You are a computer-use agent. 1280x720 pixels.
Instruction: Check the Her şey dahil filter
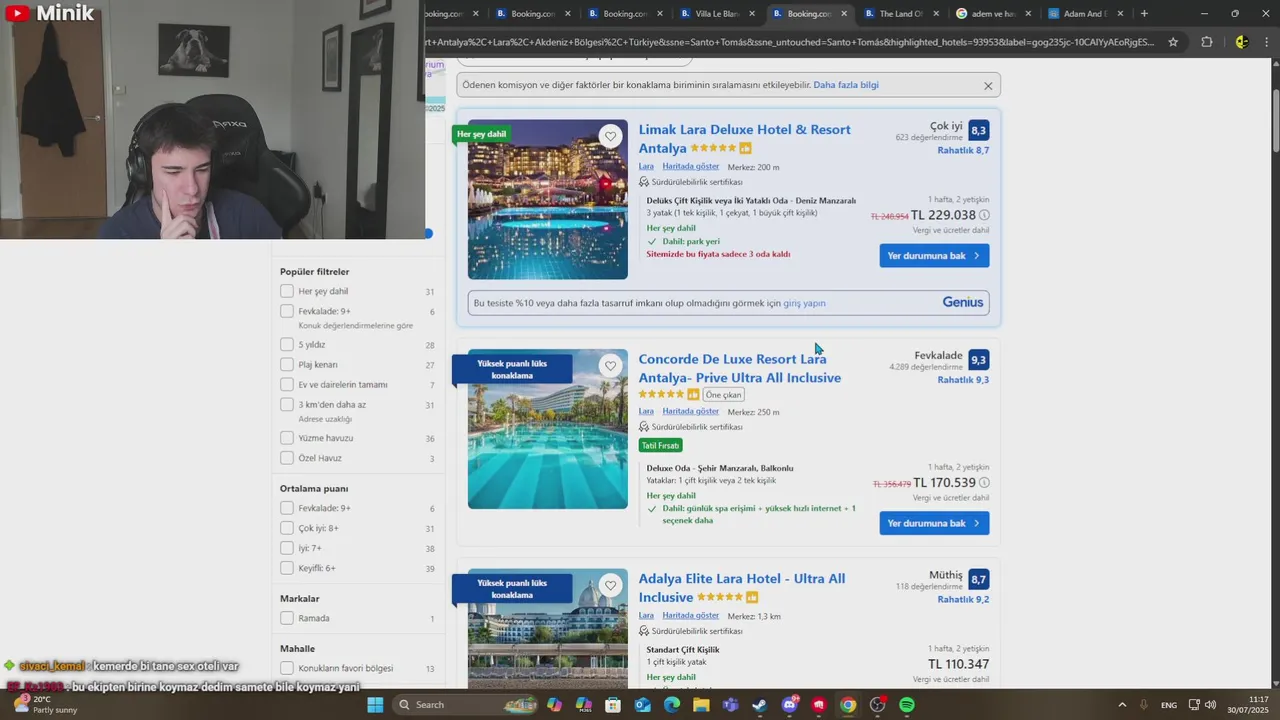[287, 291]
